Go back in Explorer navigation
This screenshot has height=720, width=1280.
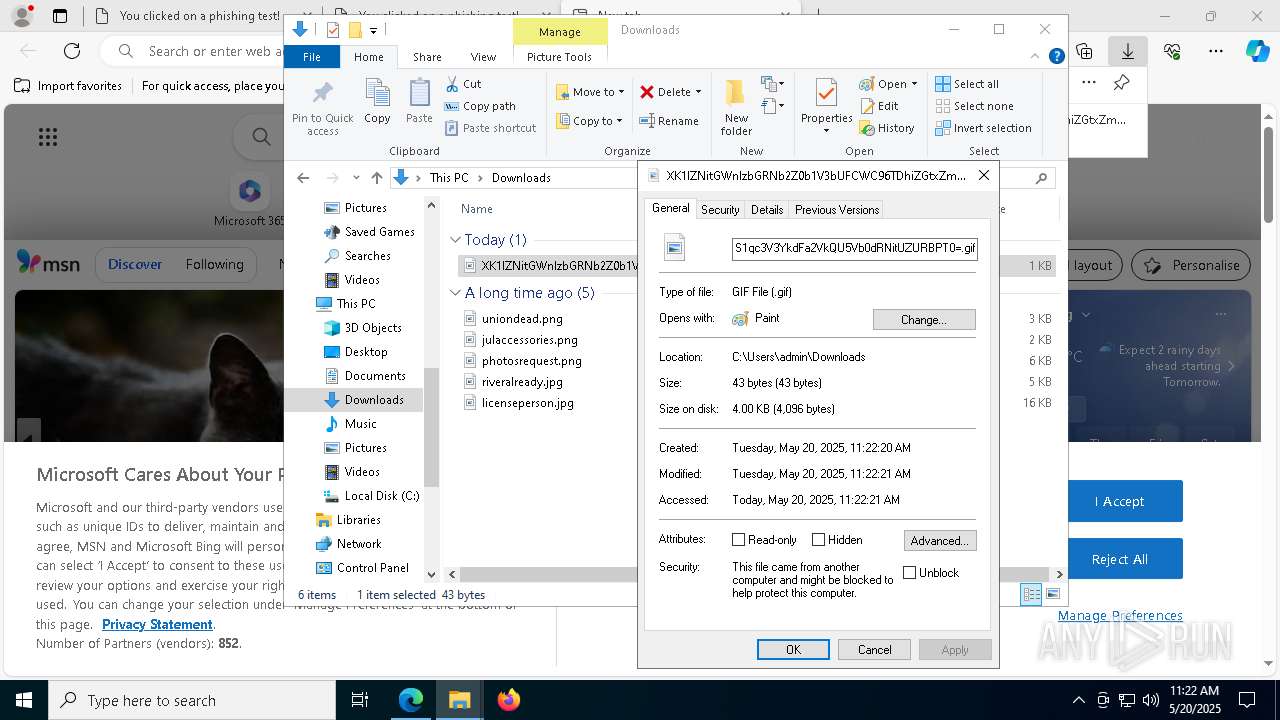click(x=303, y=178)
